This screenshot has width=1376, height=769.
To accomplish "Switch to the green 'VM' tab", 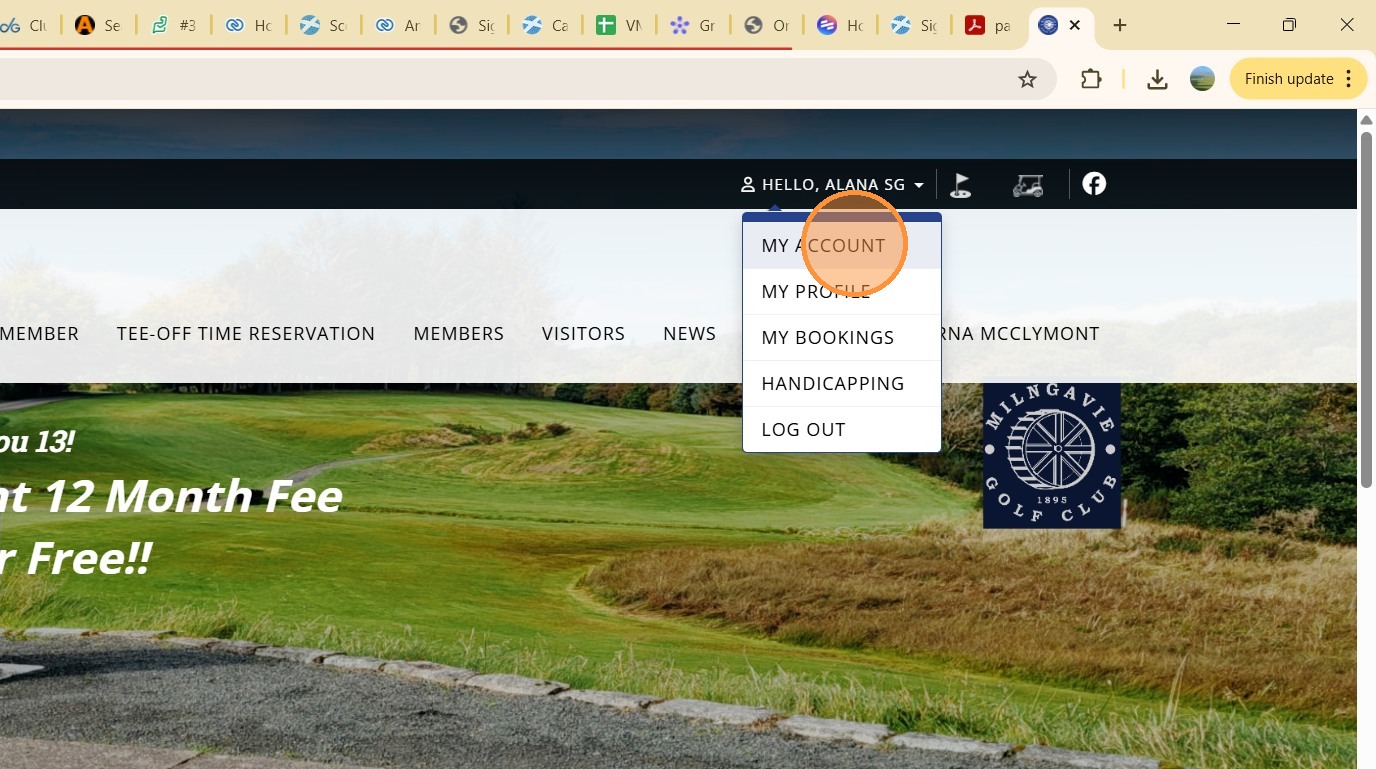I will tap(620, 26).
